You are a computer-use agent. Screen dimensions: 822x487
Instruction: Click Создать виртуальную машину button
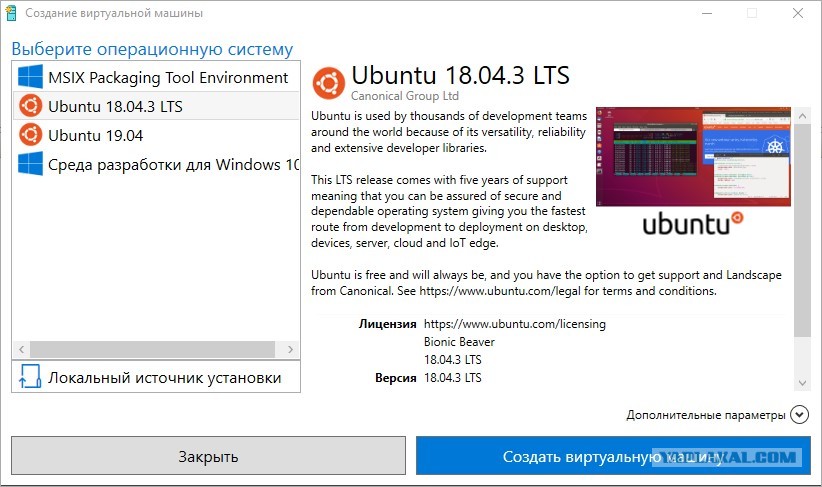[x=613, y=456]
